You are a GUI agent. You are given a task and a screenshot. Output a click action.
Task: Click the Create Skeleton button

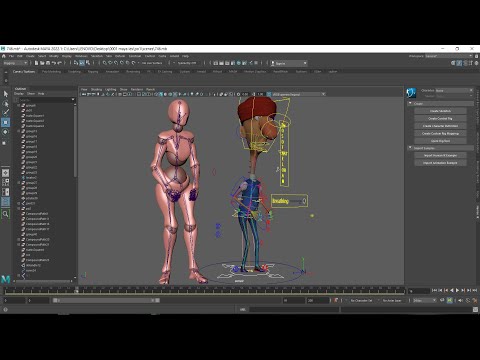point(440,111)
